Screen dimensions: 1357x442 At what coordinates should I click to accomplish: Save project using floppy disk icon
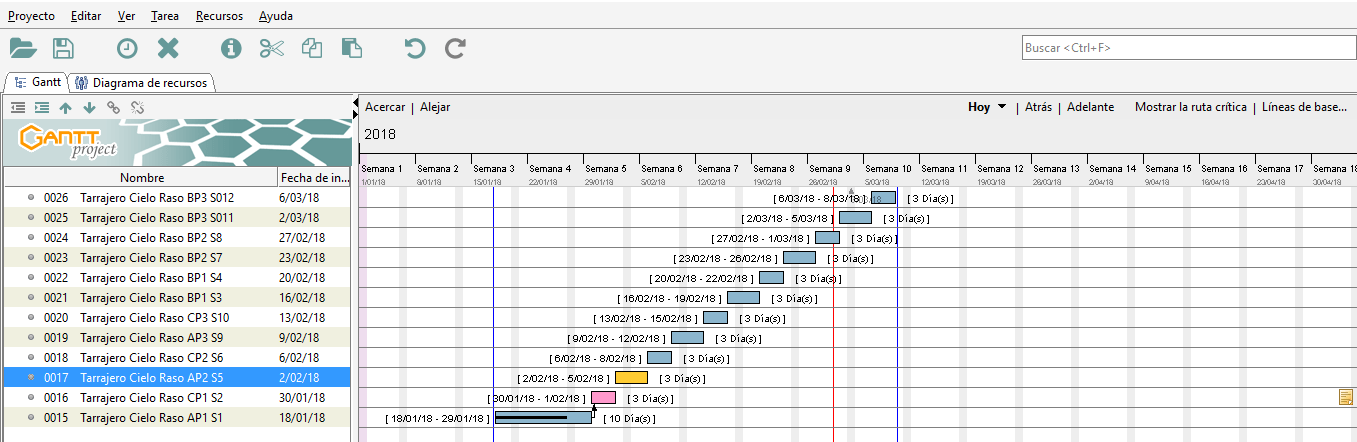[63, 48]
